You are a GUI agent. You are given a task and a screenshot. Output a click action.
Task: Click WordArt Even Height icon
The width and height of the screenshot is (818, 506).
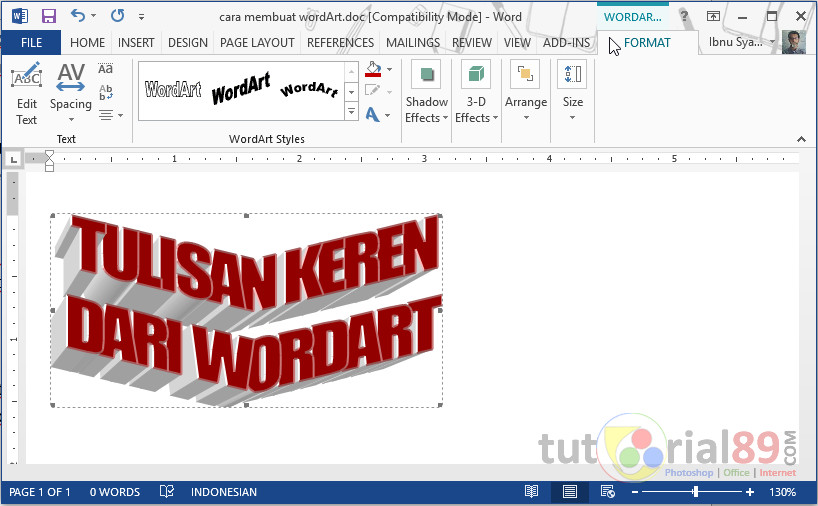click(x=105, y=69)
